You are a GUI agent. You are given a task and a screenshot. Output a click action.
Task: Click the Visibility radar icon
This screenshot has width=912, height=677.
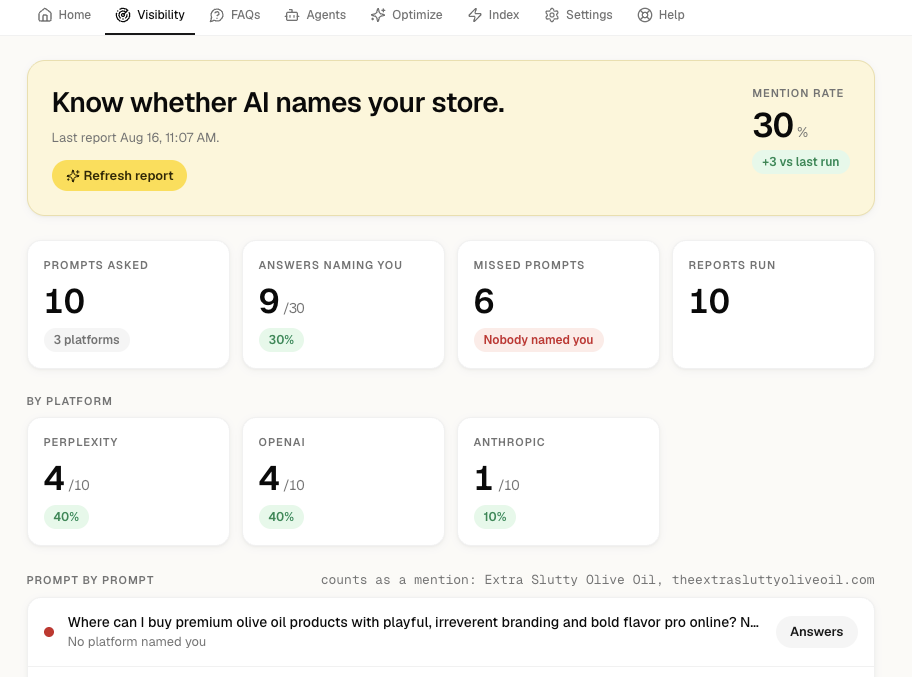pos(123,15)
